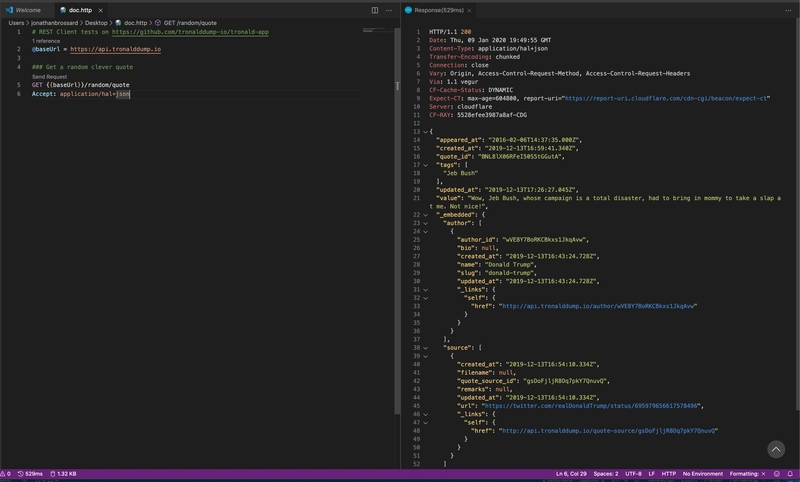Click the Server: cloudflare header line

click(460, 107)
